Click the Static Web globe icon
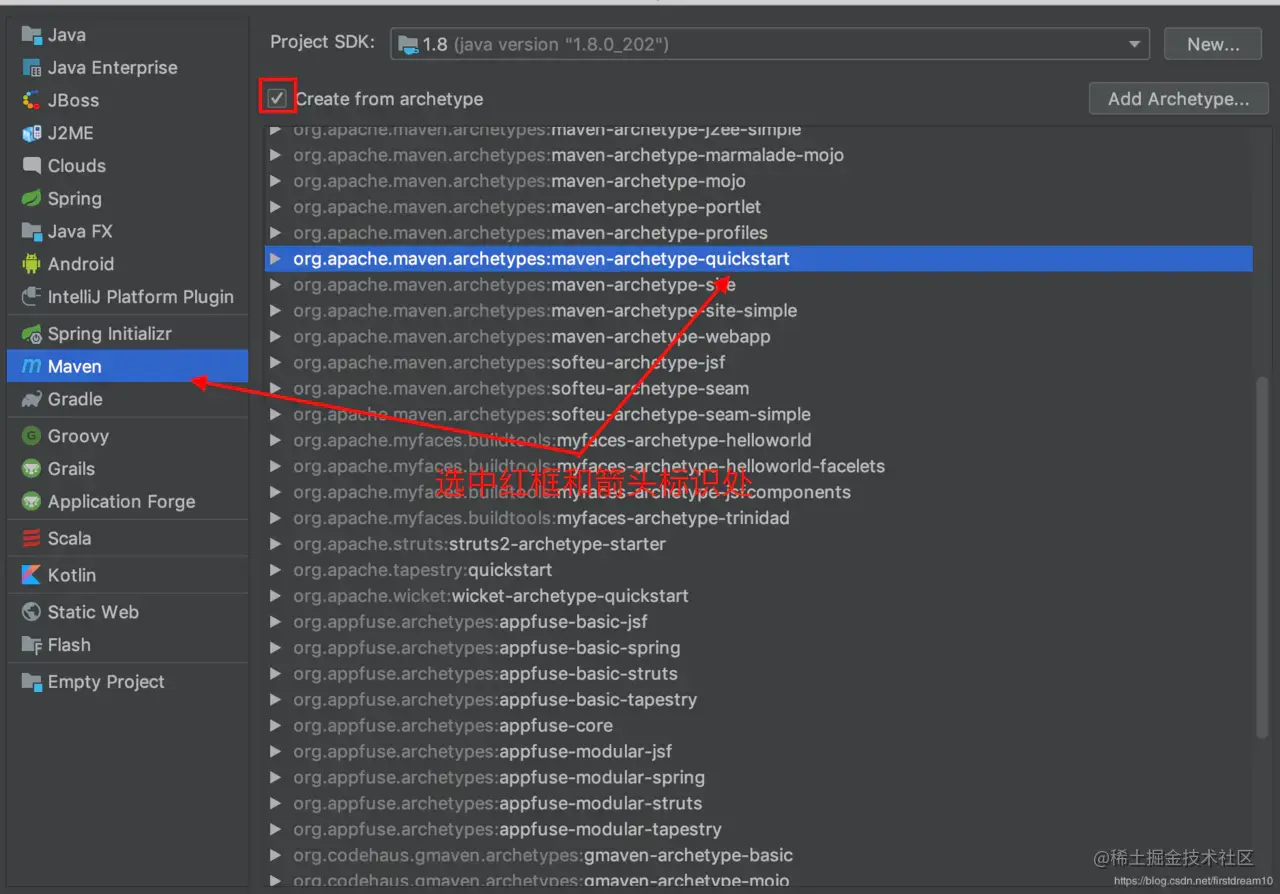The image size is (1280, 894). 31,612
